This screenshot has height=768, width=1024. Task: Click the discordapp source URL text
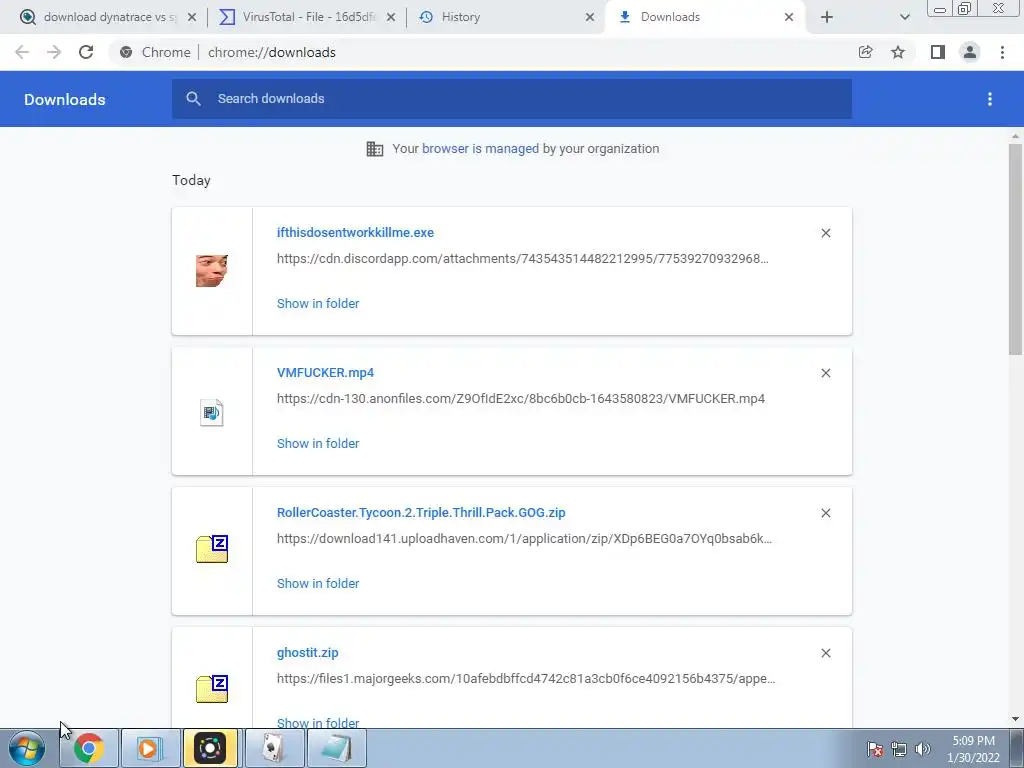tap(522, 259)
